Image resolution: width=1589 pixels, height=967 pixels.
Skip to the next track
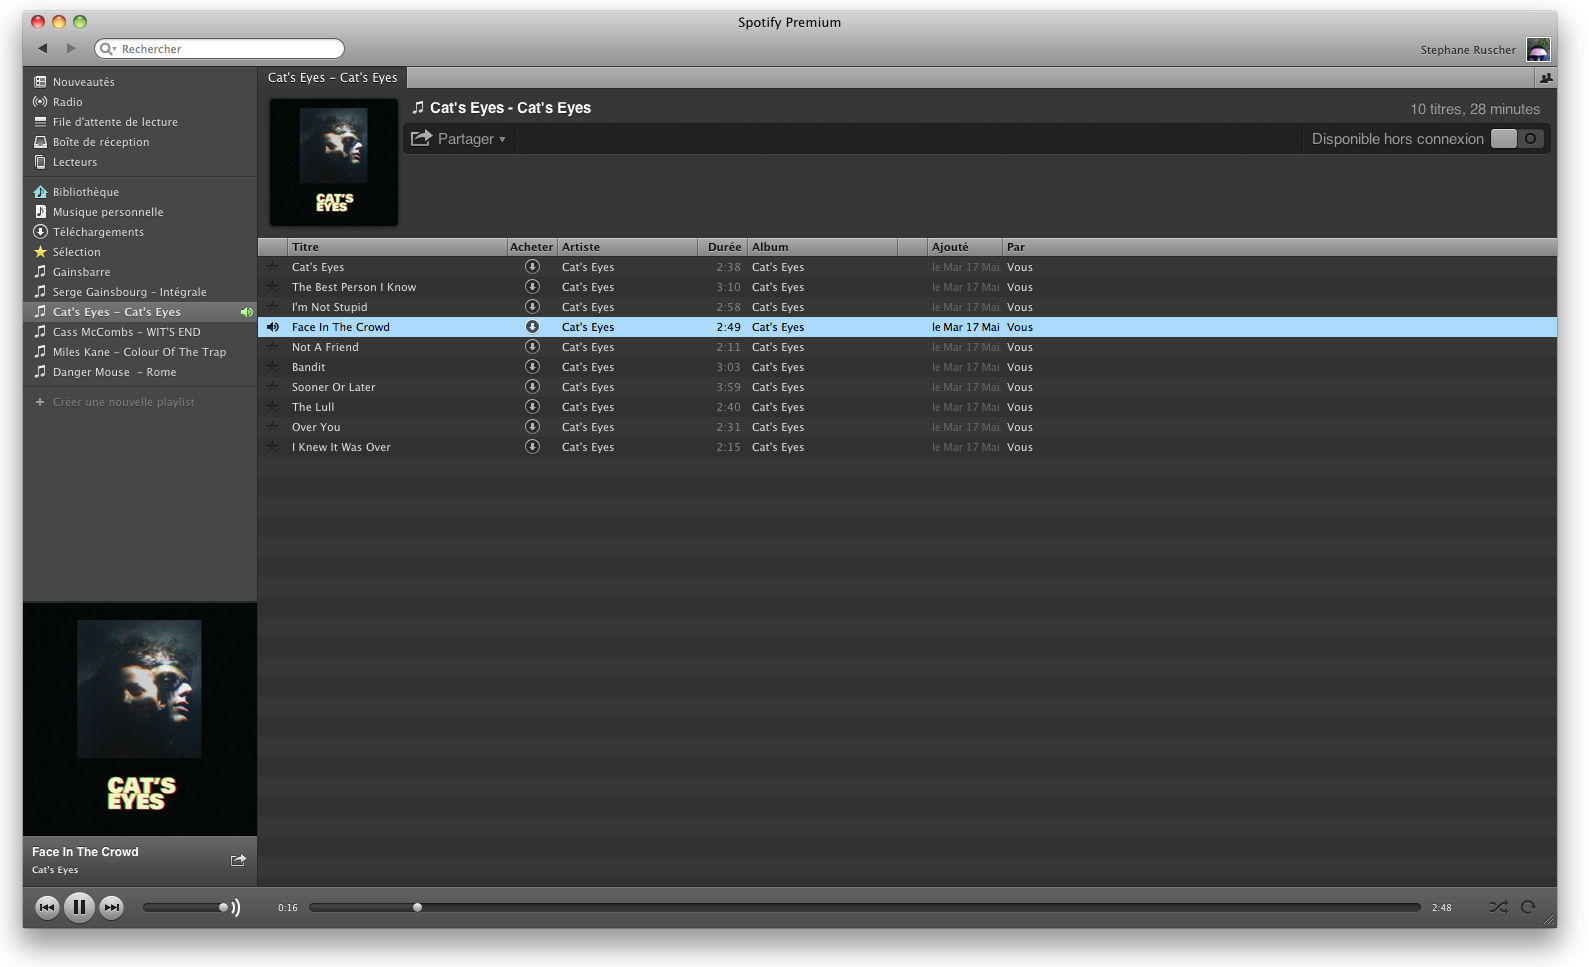112,907
